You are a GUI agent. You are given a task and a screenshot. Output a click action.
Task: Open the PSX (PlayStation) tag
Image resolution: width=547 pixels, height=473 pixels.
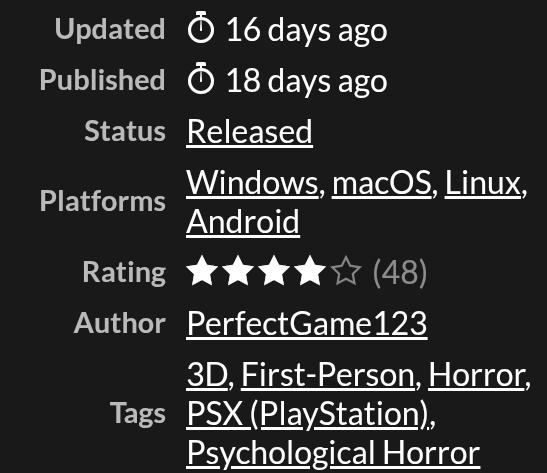point(307,414)
